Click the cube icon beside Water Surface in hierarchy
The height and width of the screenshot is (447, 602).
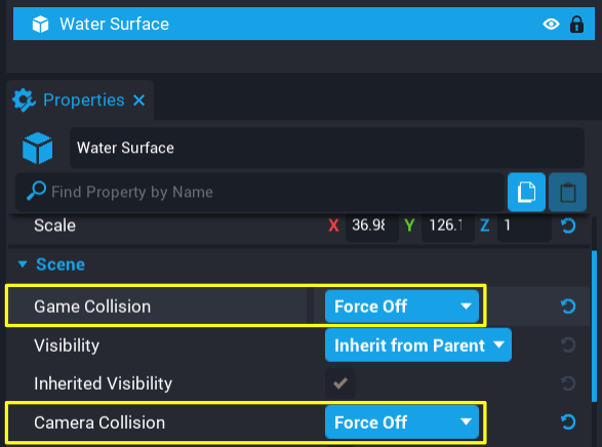tap(39, 24)
